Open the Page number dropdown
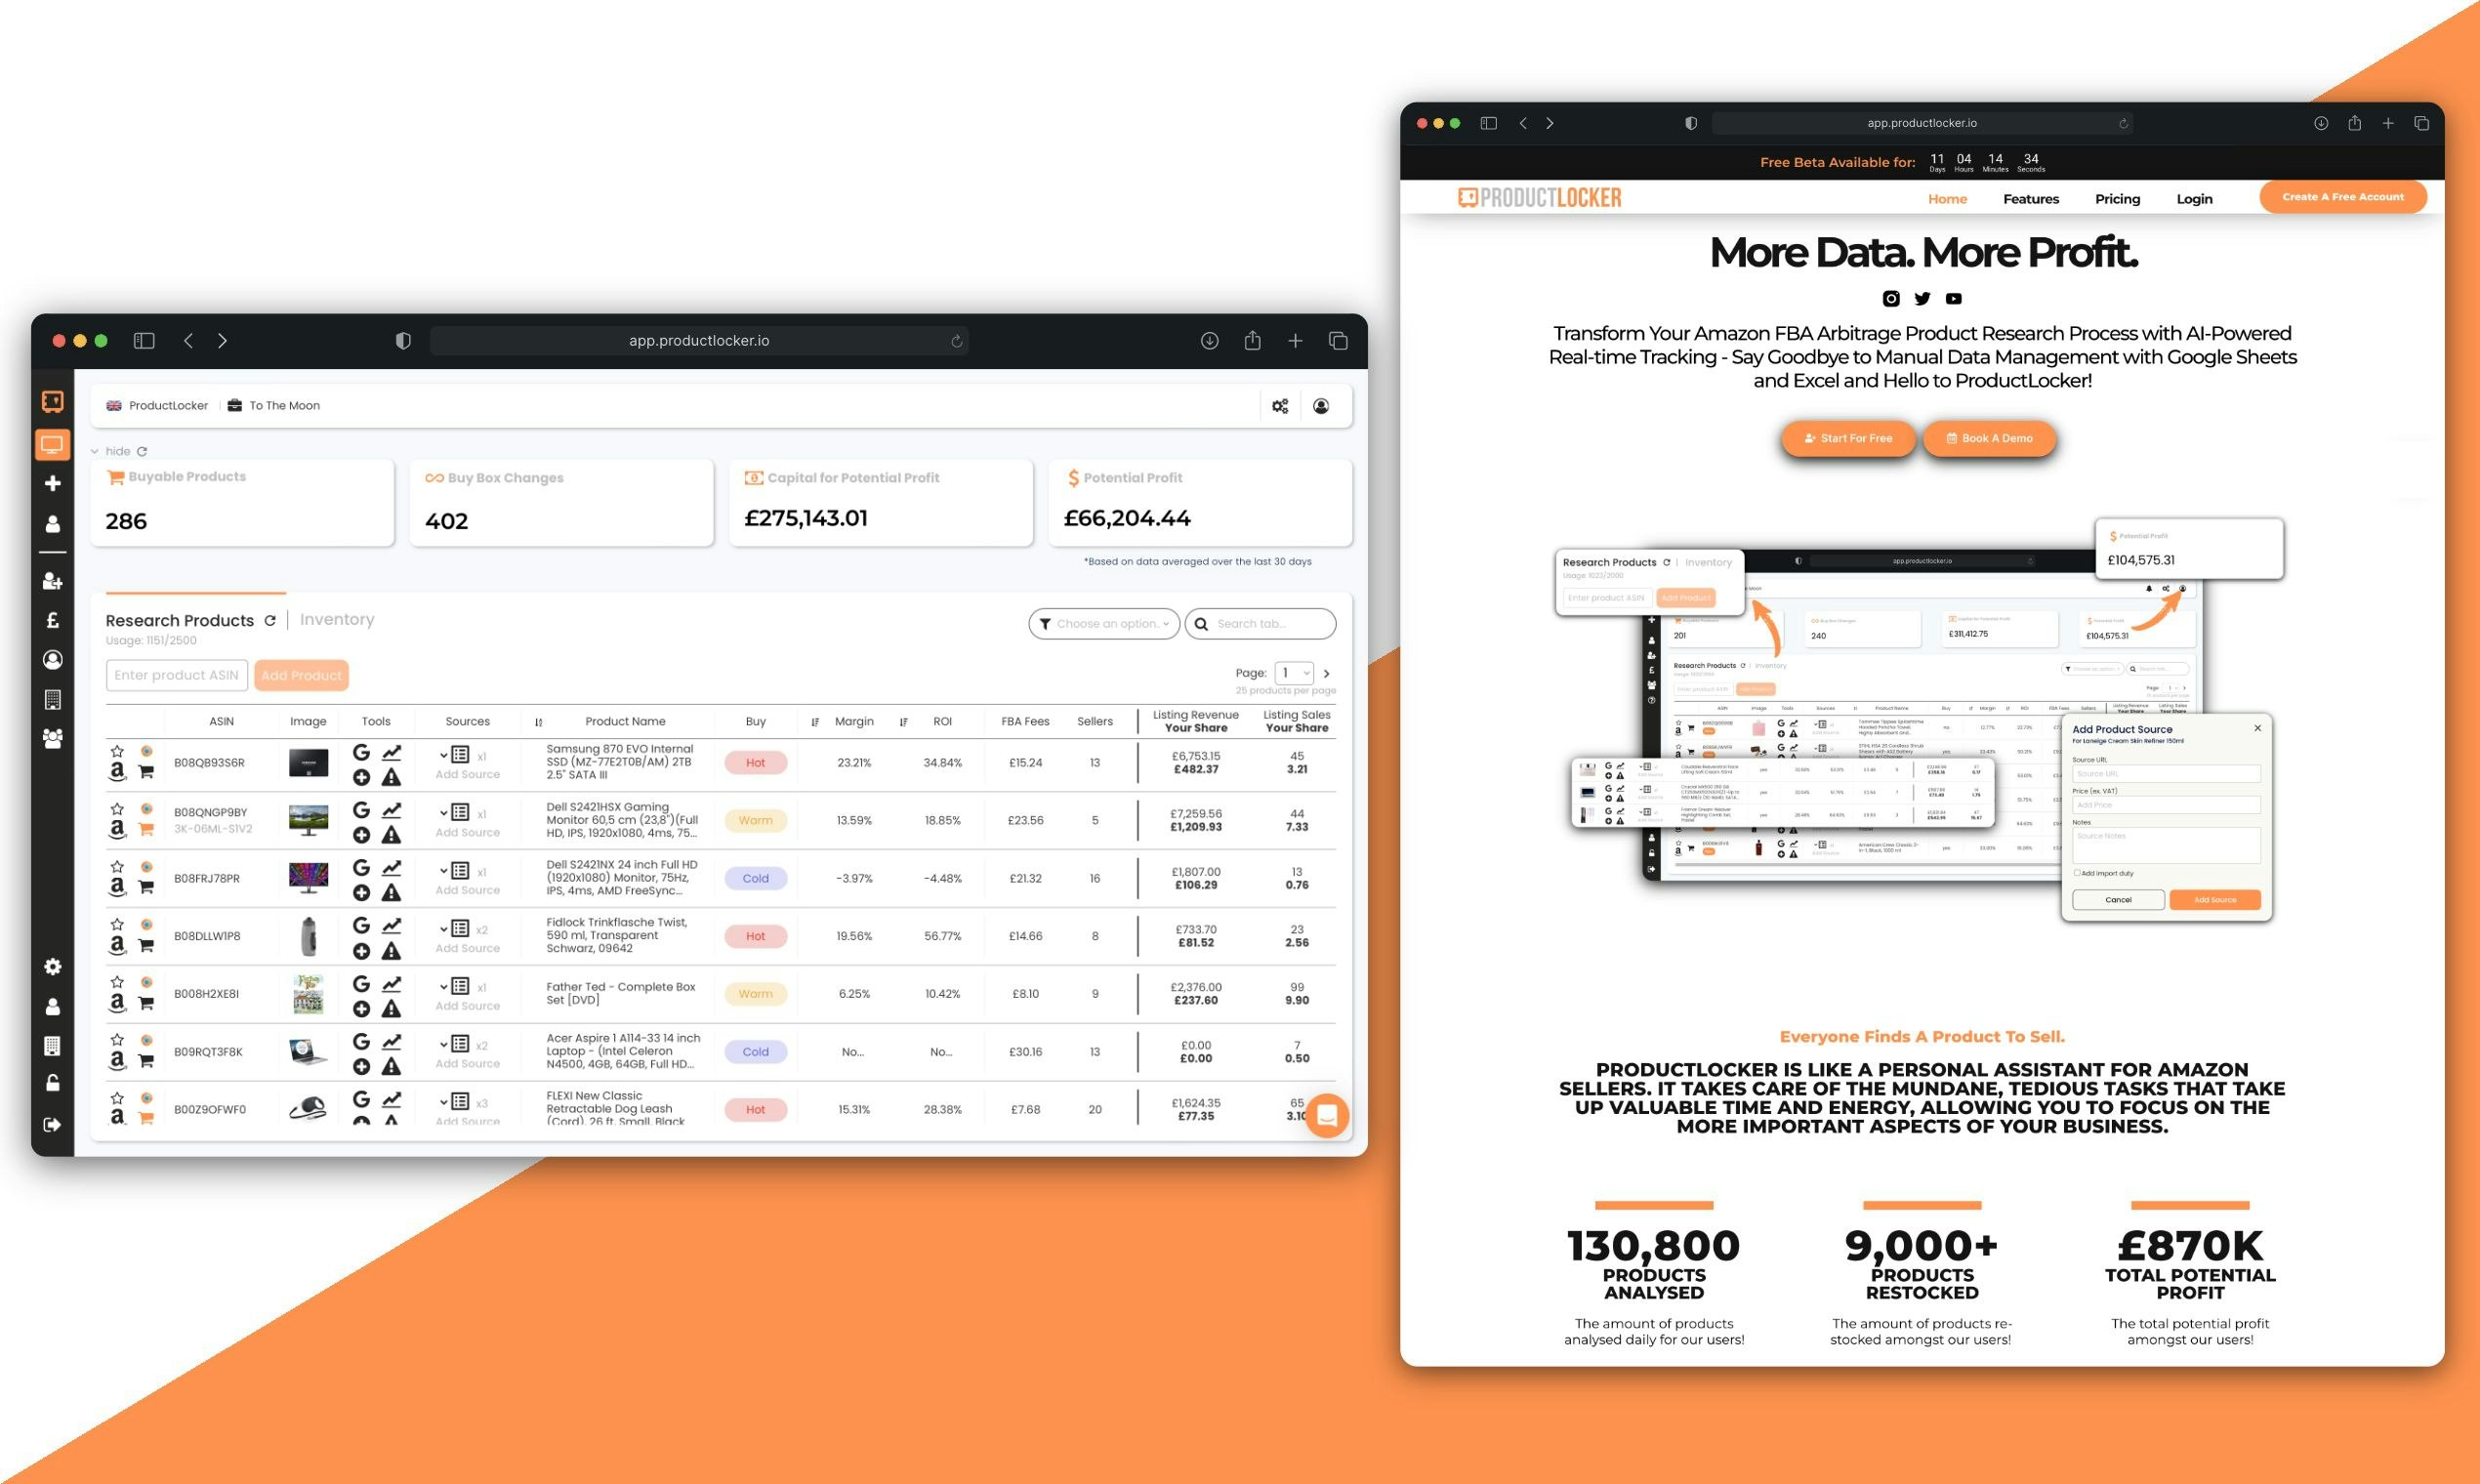This screenshot has width=2480, height=1484. 1293,673
